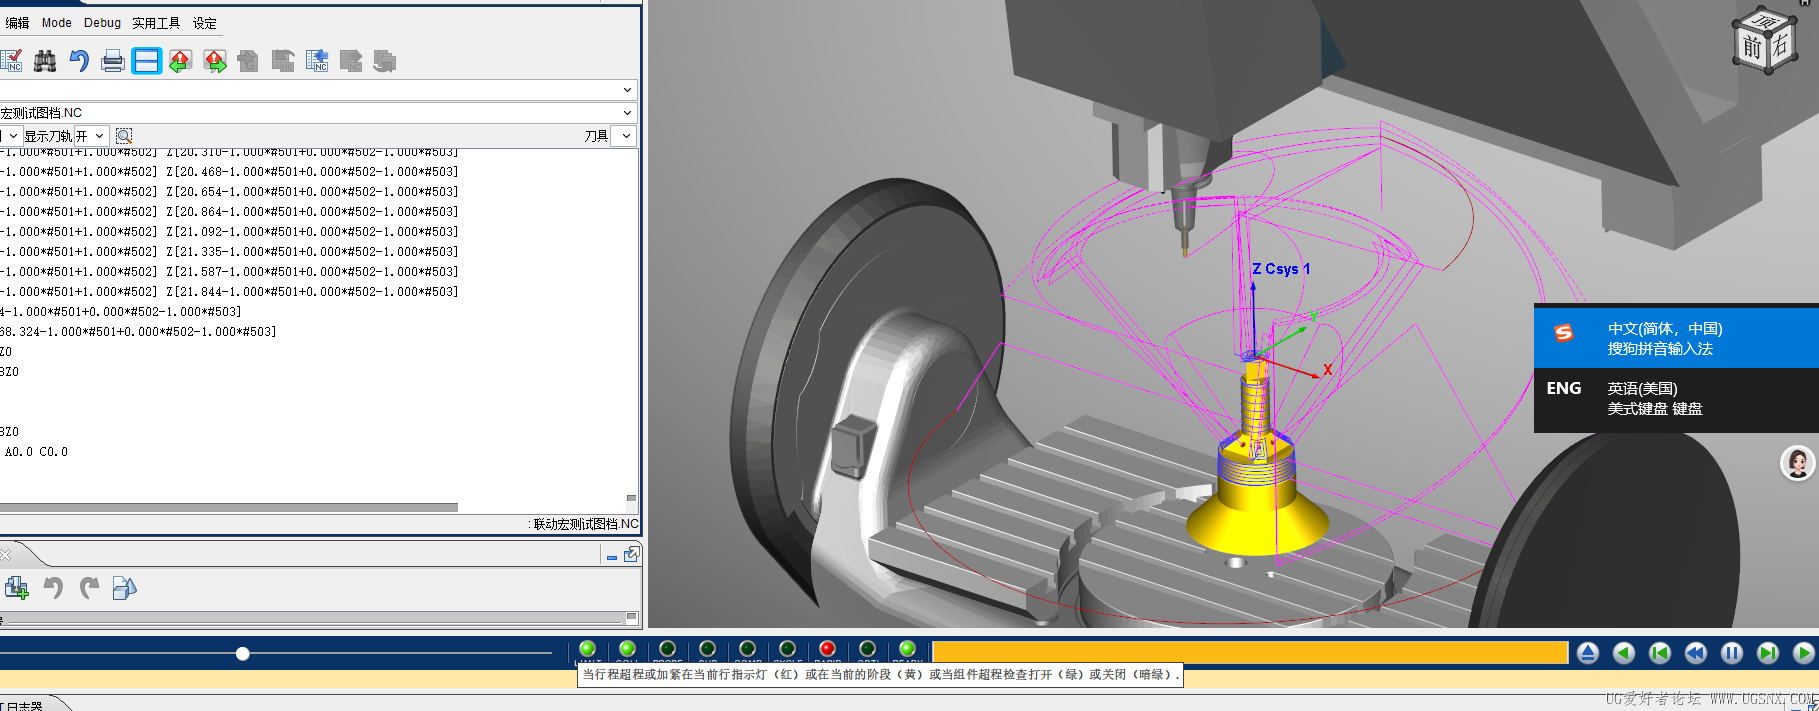The image size is (1819, 711).
Task: Click the magnifier zoom-selection icon
Action: point(124,136)
